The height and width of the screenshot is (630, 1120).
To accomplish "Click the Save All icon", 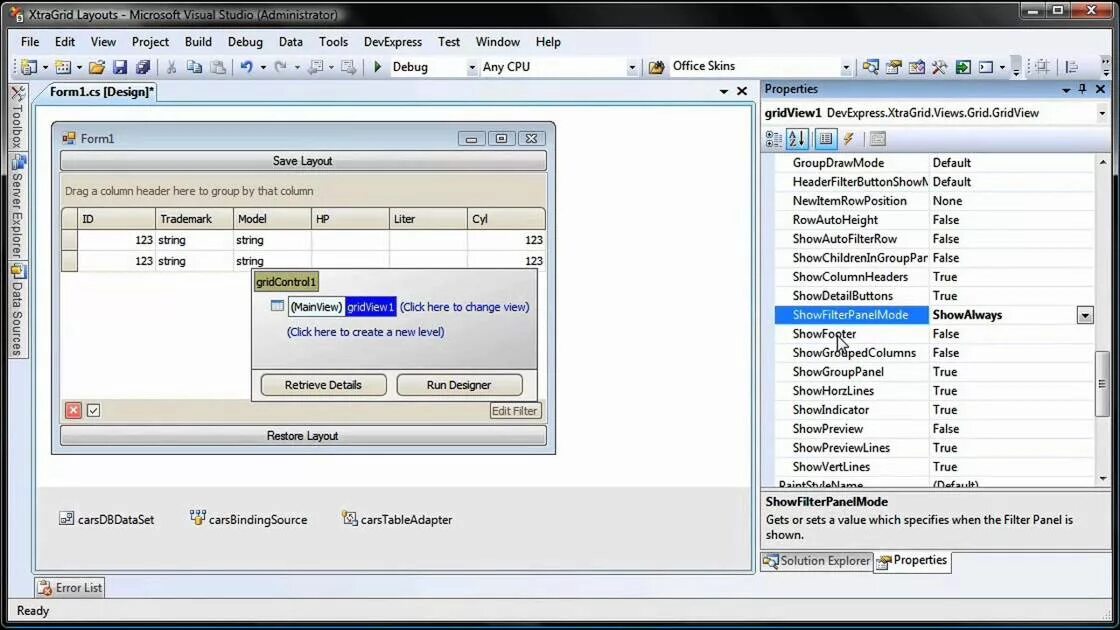I will 143,67.
